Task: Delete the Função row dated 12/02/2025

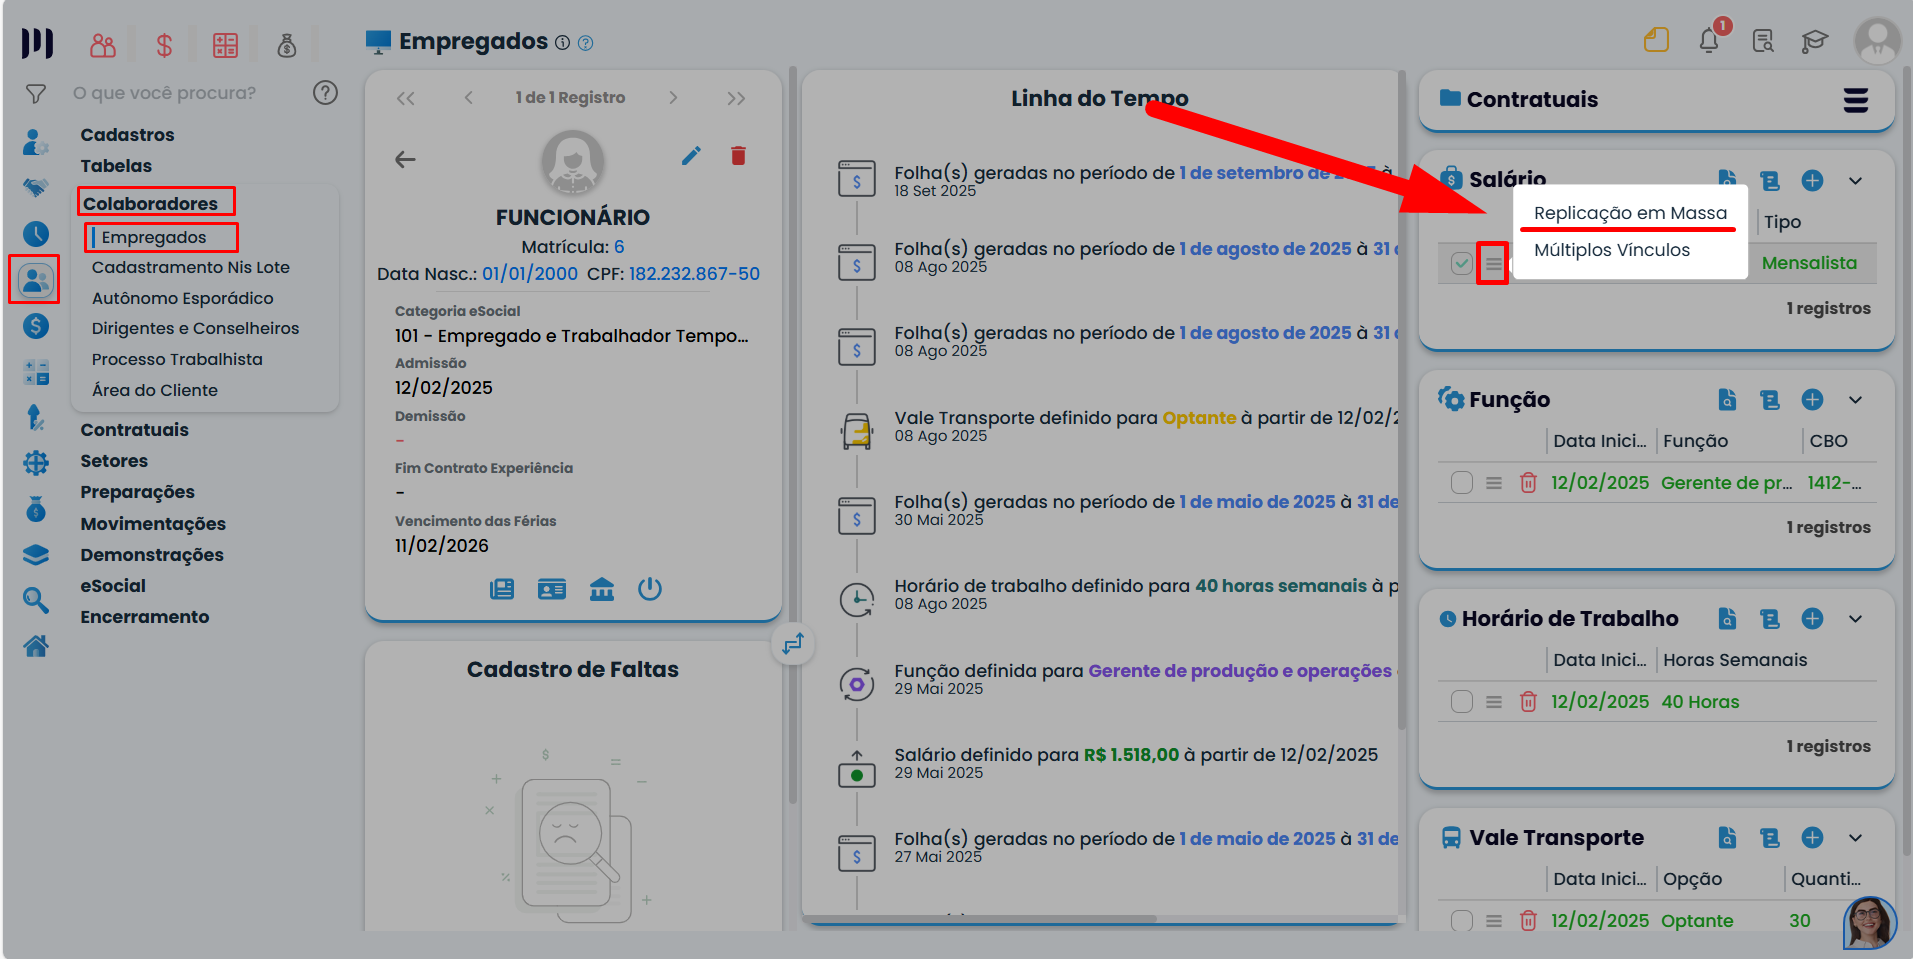Action: (x=1528, y=483)
